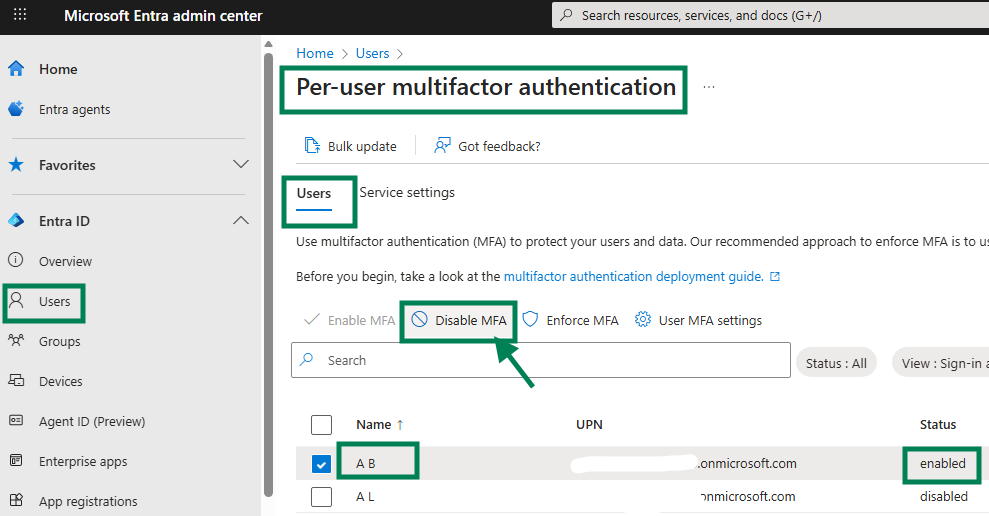Switch to the Users tab
Screen dimensions: 989x516
click(313, 193)
